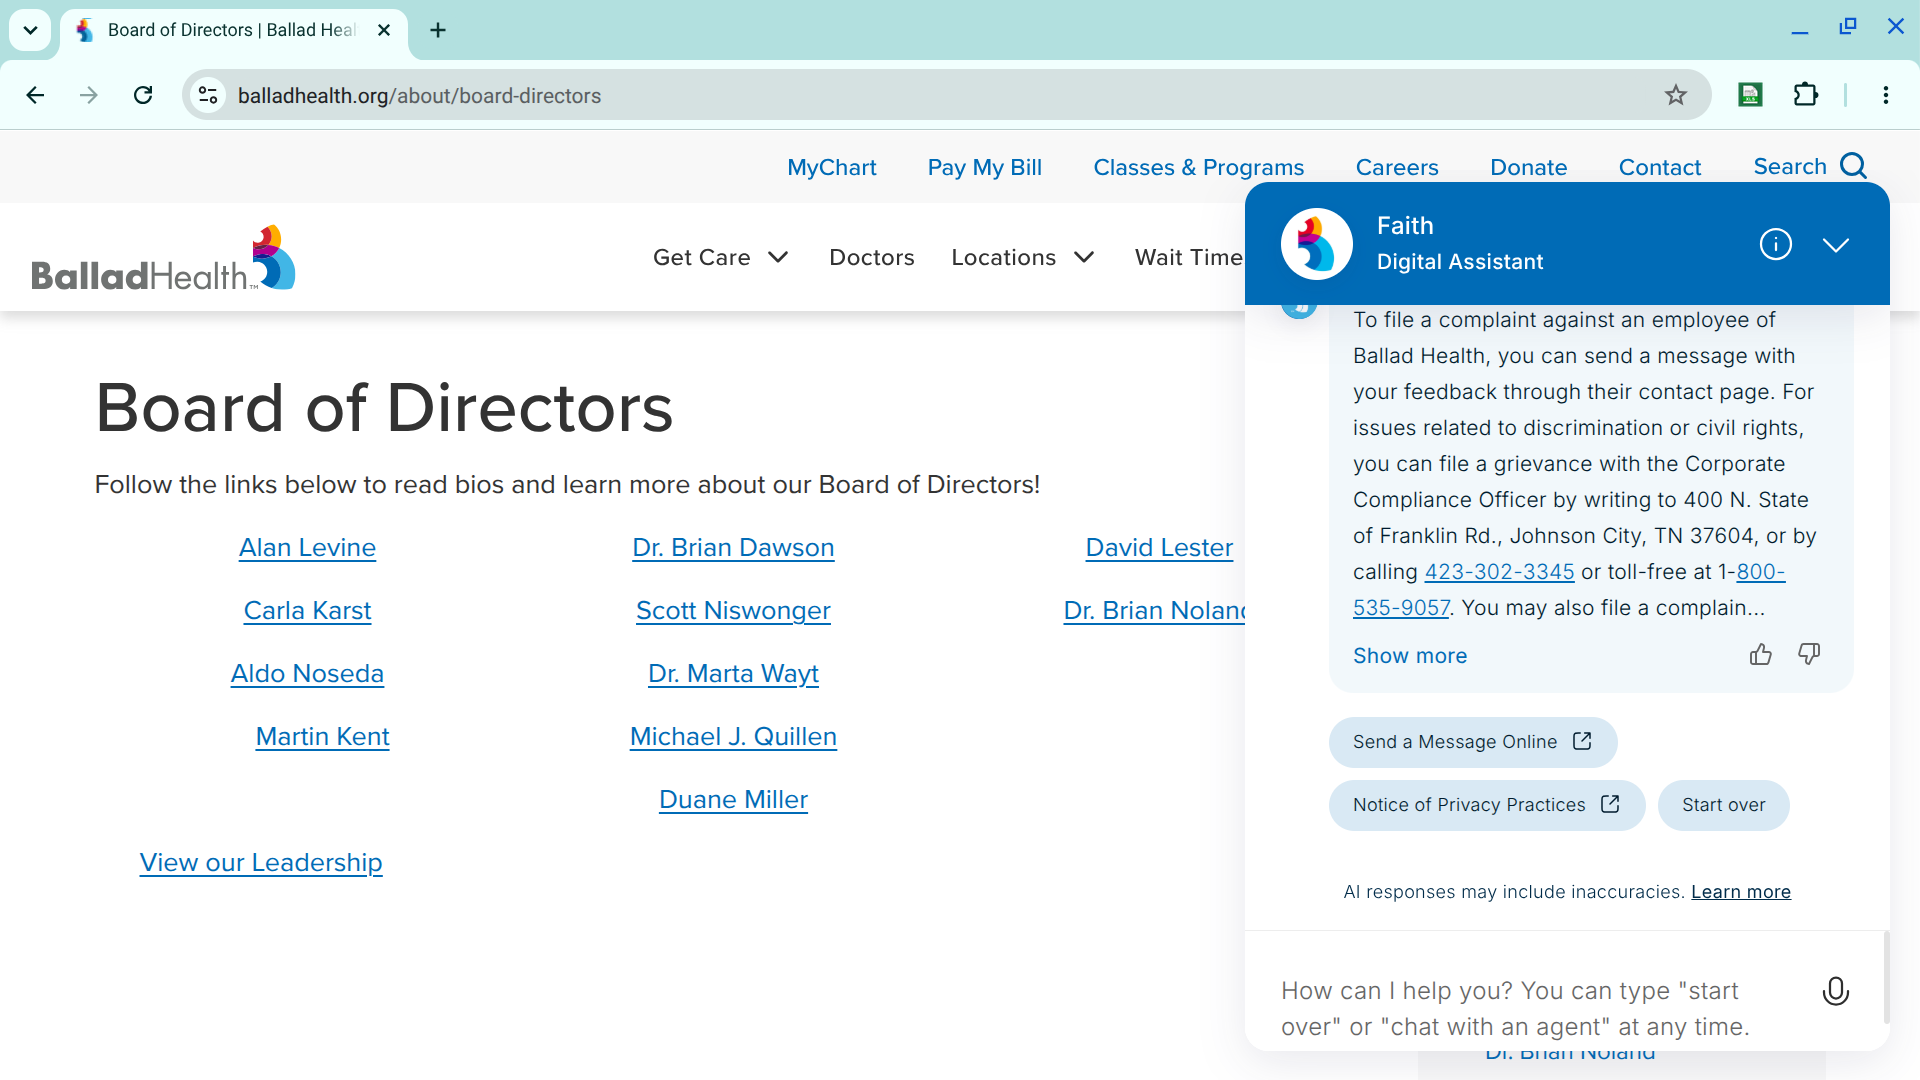Activate the microphone voice input
1920x1080 pixels.
point(1836,991)
